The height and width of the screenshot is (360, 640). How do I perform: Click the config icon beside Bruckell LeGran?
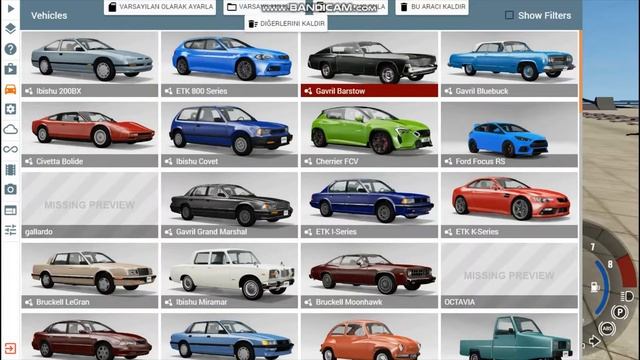29,302
